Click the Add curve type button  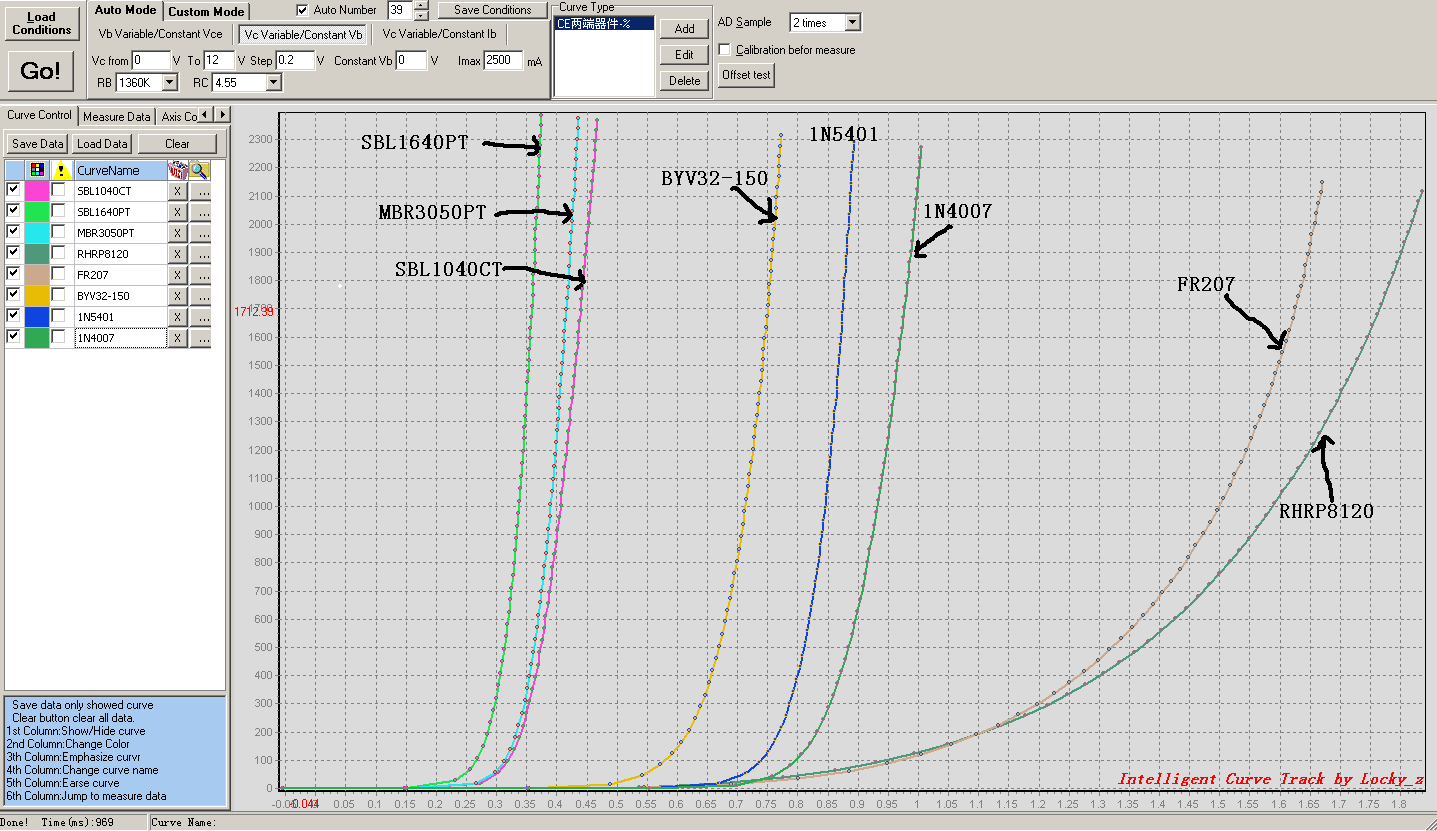click(684, 29)
